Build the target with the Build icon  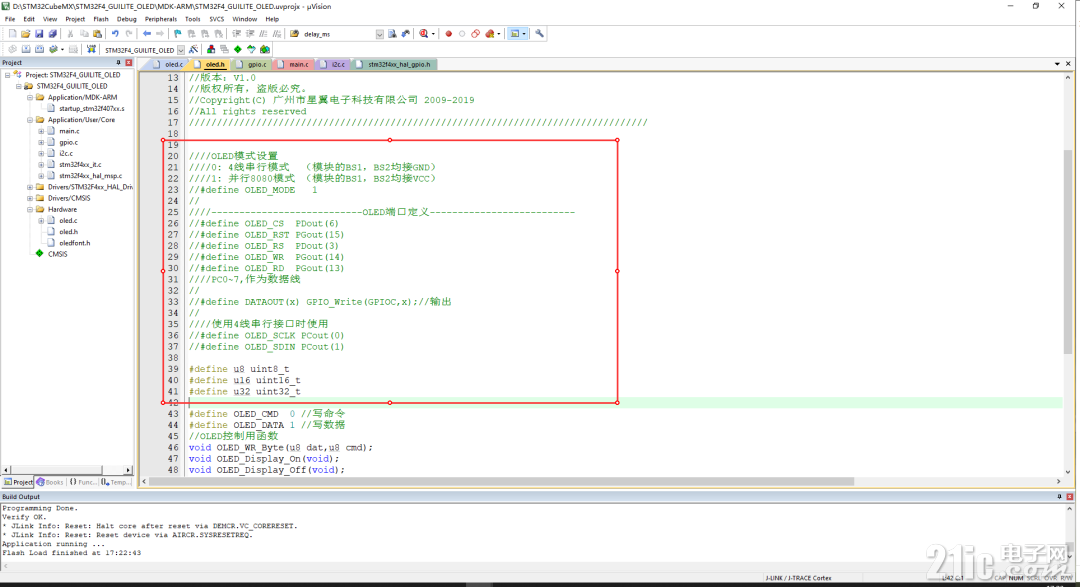[25, 50]
